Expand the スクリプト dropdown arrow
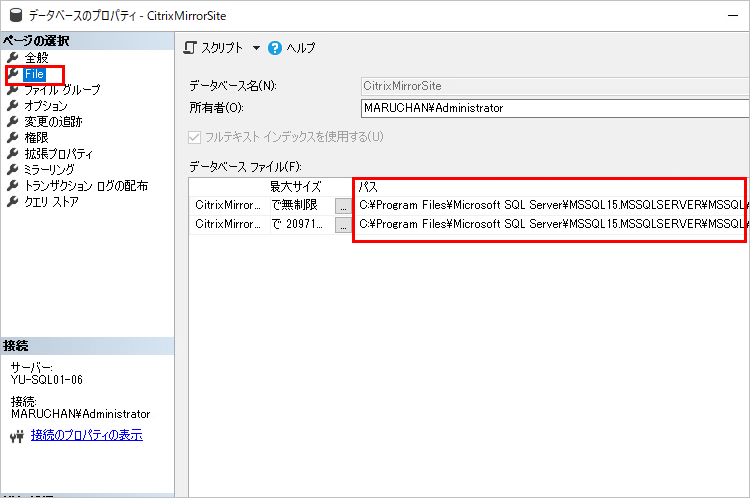This screenshot has width=750, height=498. [256, 48]
